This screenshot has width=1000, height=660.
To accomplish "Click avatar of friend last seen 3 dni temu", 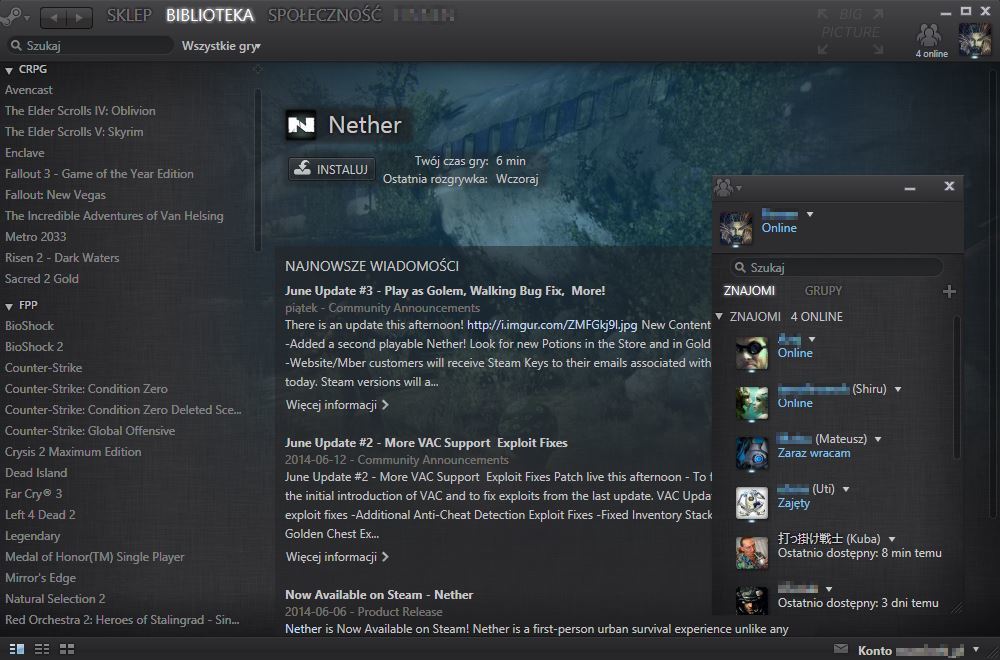I will point(752,601).
